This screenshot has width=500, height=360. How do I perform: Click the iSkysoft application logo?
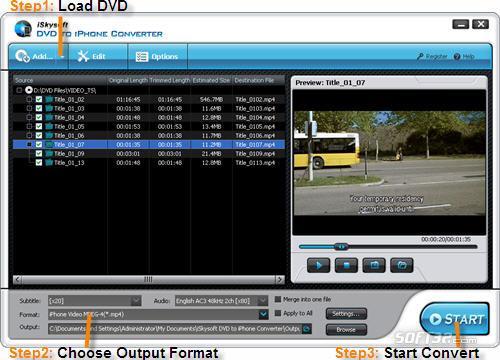[x=23, y=29]
